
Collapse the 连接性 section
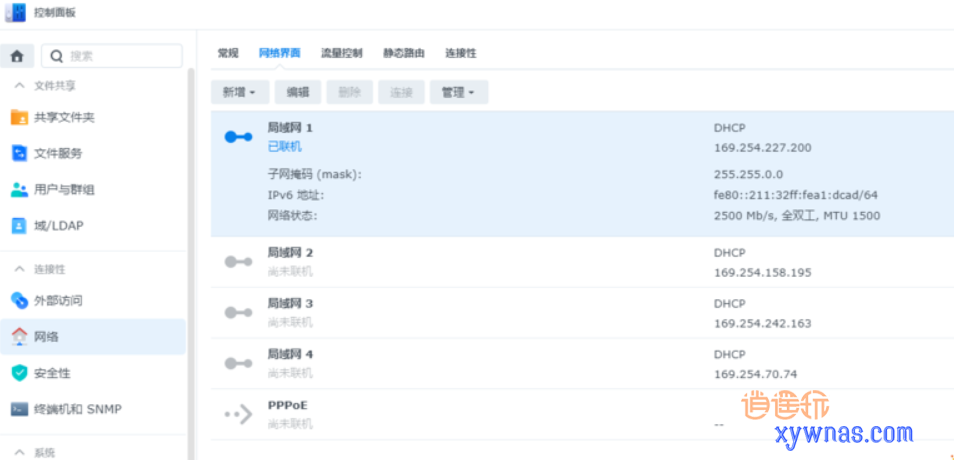click(x=19, y=269)
